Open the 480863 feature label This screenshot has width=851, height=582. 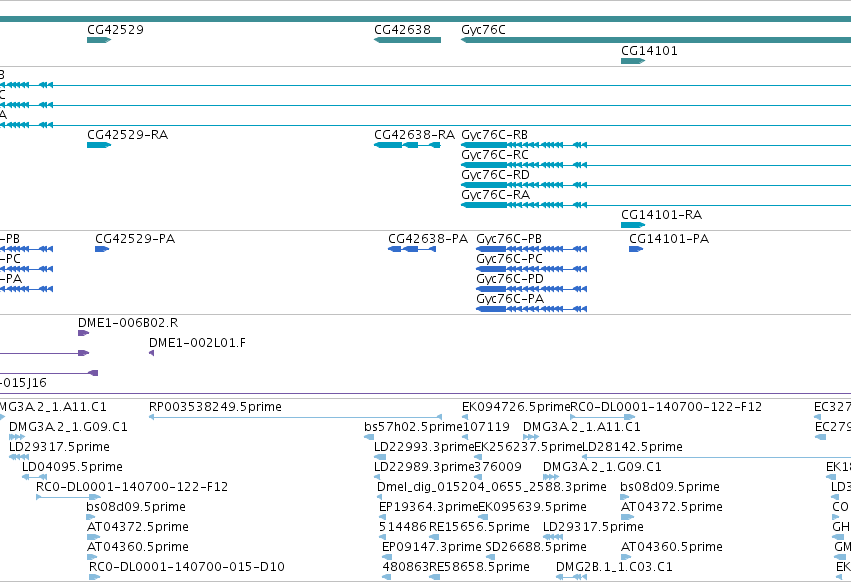[405, 567]
